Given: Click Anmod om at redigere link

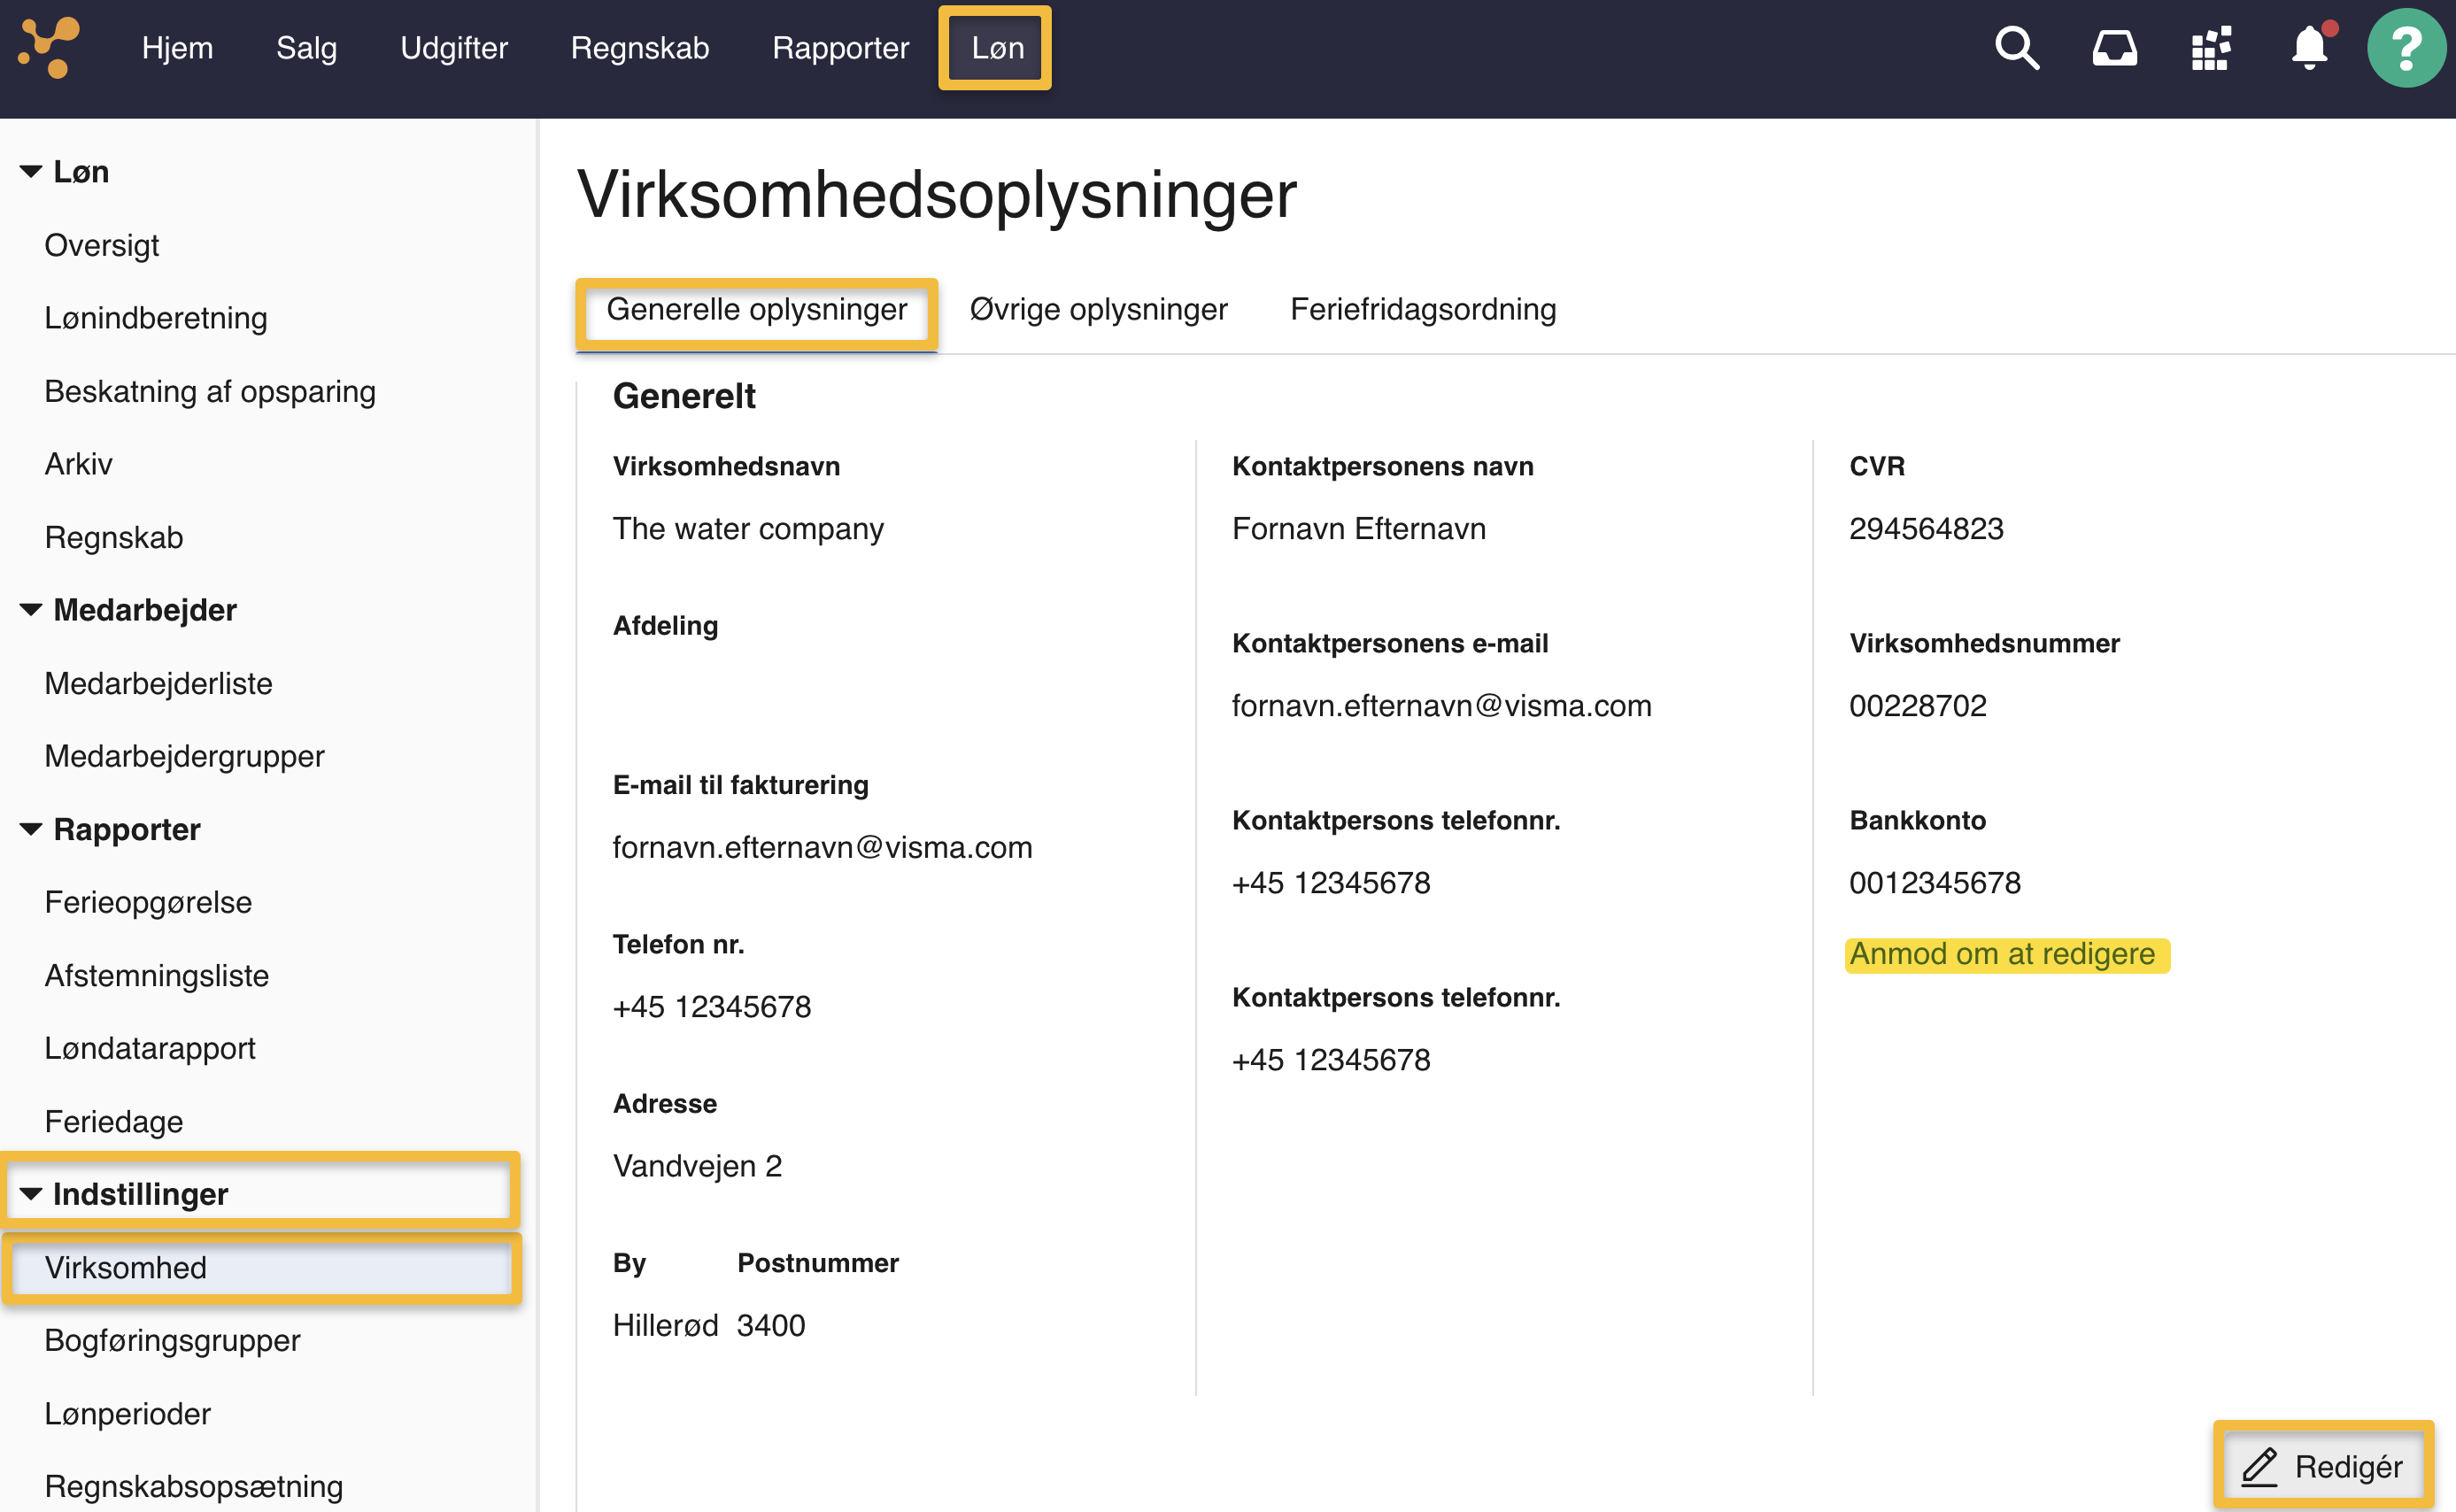Looking at the screenshot, I should pos(2002,954).
